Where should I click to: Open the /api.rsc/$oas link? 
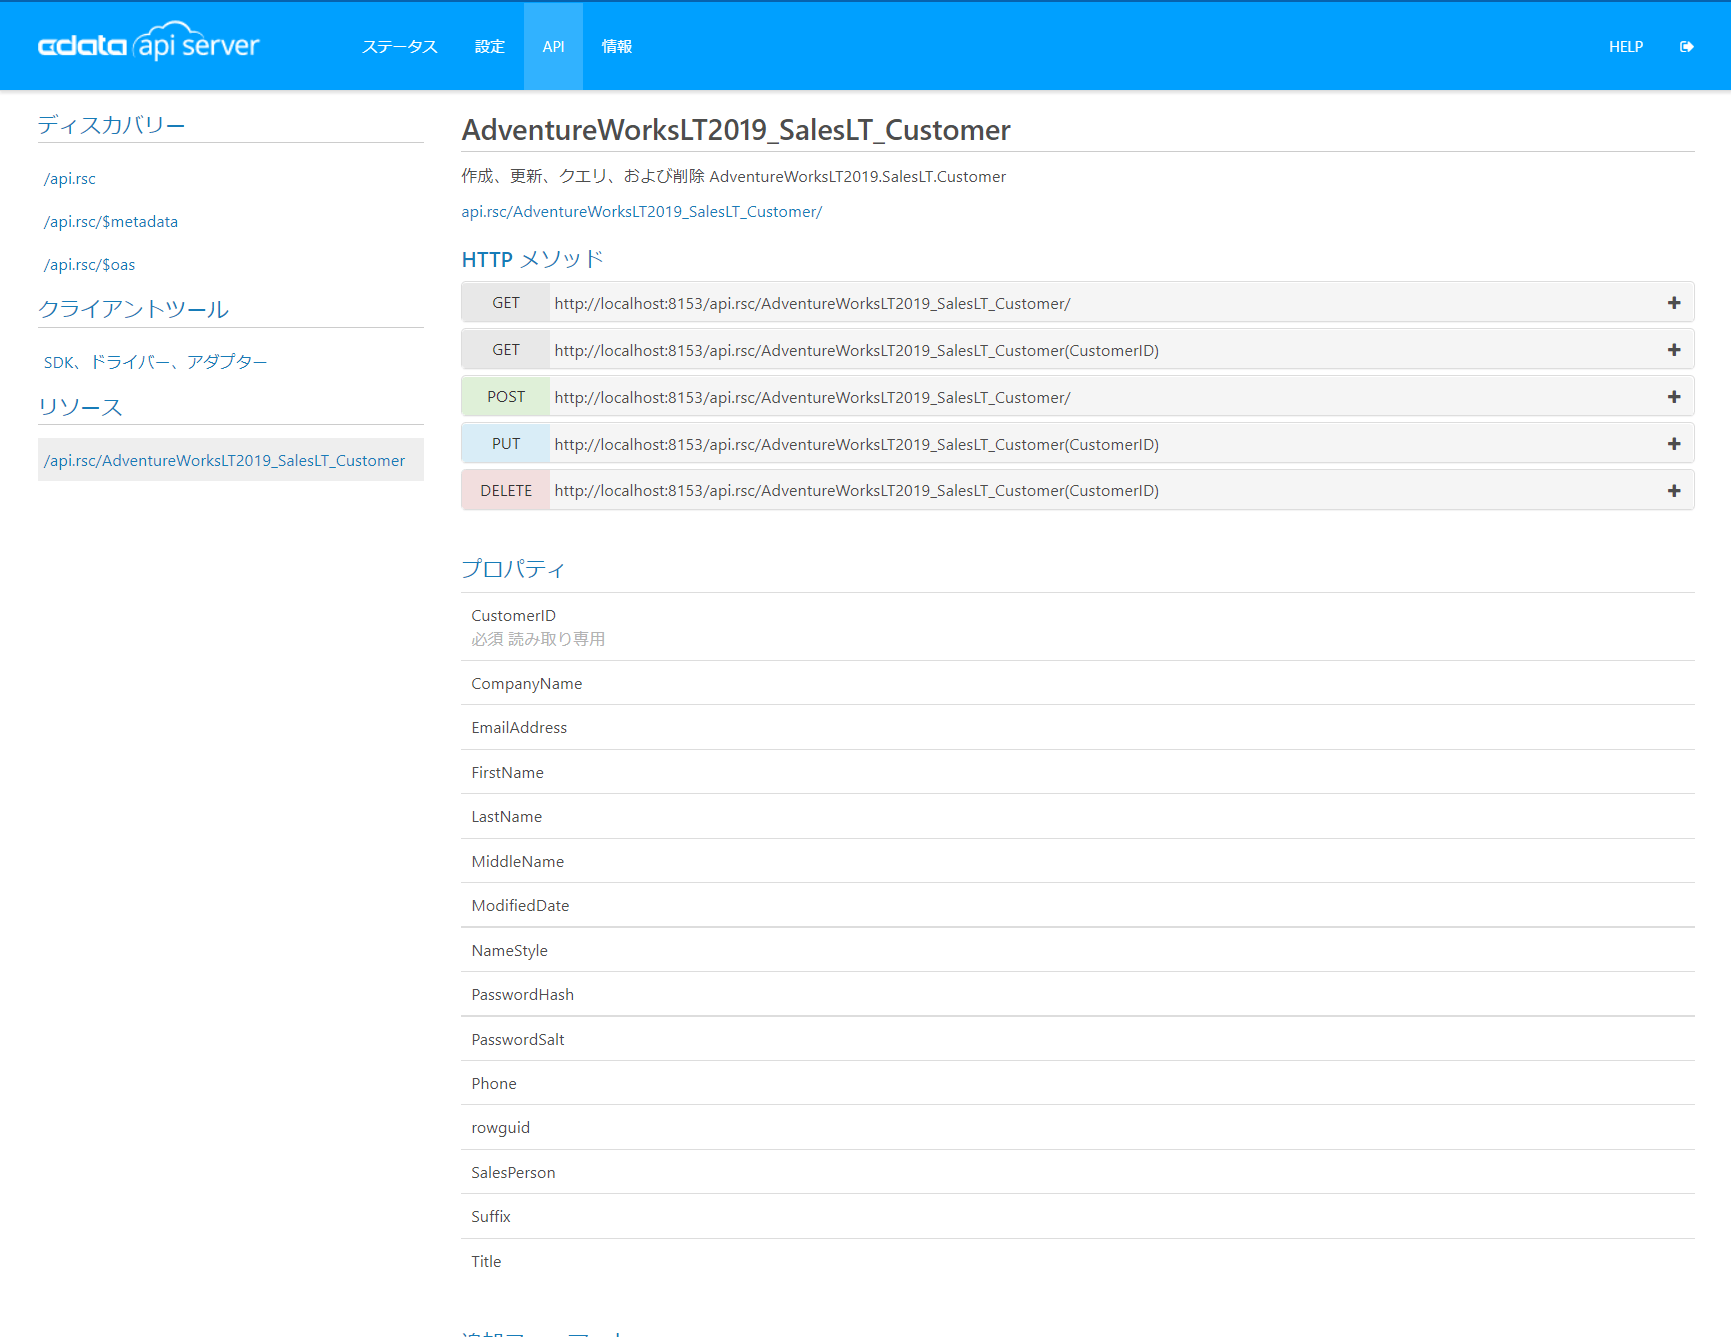tap(89, 265)
